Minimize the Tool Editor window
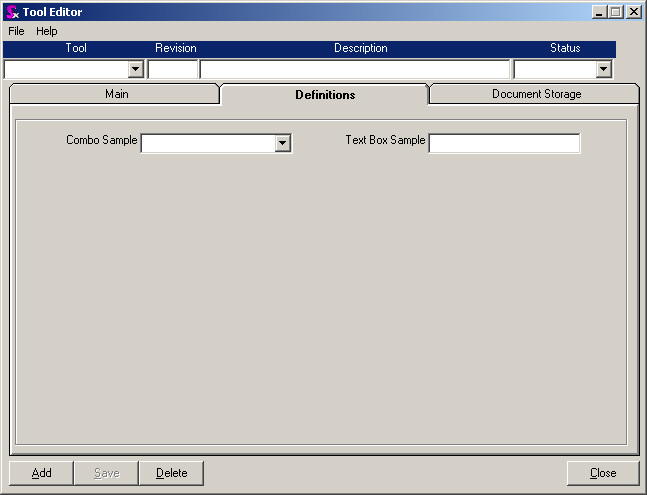Screen dimensions: 647x495 [599, 12]
